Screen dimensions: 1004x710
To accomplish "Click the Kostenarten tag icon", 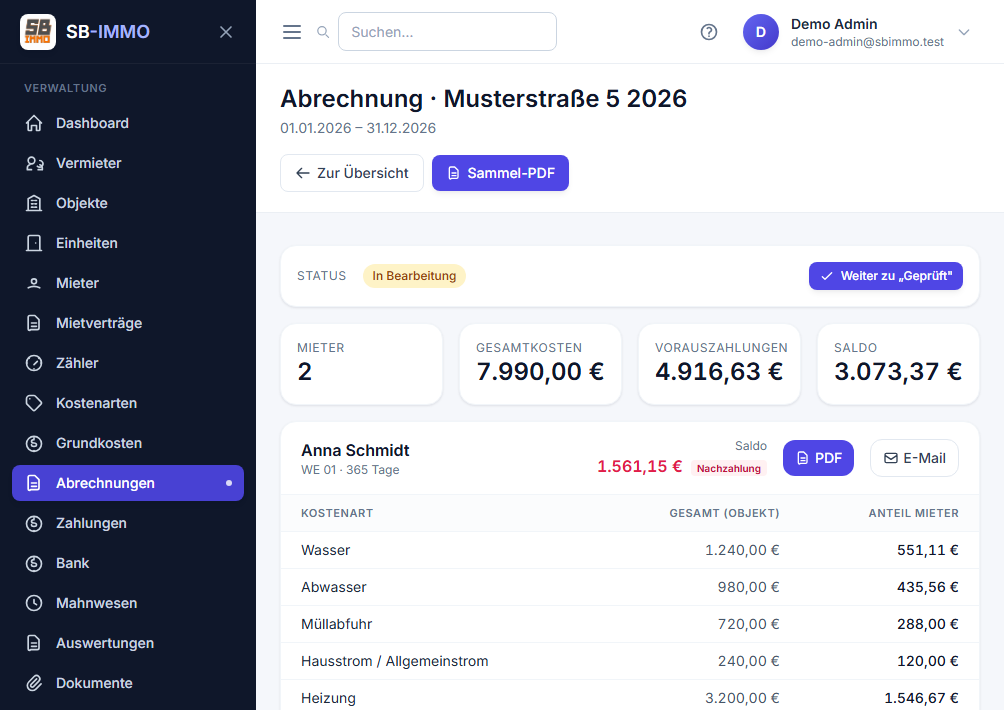I will [x=34, y=403].
